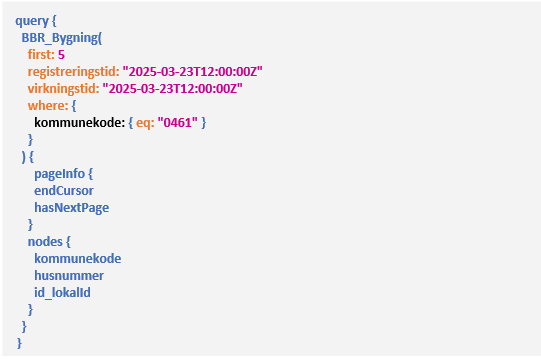Click the final closing brace of the query
Screen dimensions: 541x360
19,343
